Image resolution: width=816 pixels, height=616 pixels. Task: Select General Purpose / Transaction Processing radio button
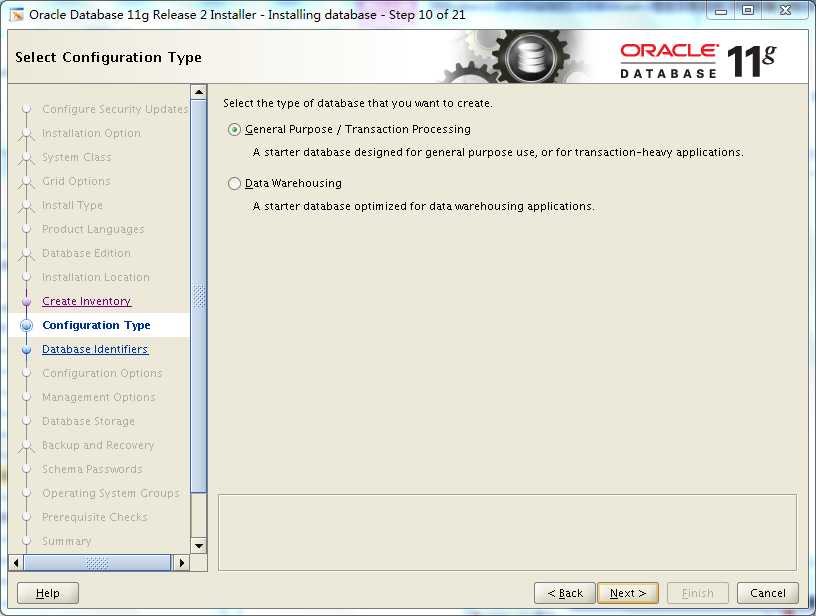pyautogui.click(x=234, y=130)
